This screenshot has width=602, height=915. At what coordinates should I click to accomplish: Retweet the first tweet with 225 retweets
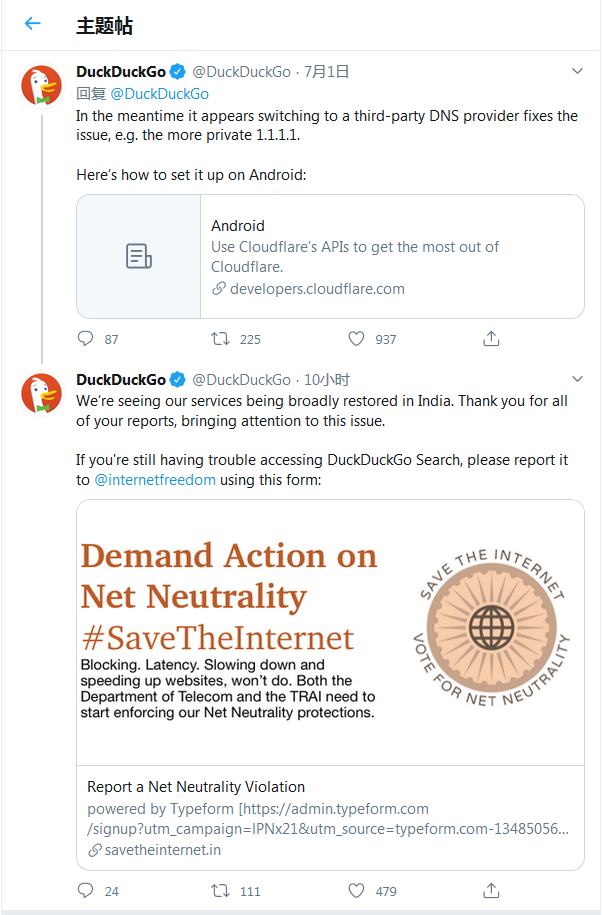pyautogui.click(x=220, y=339)
